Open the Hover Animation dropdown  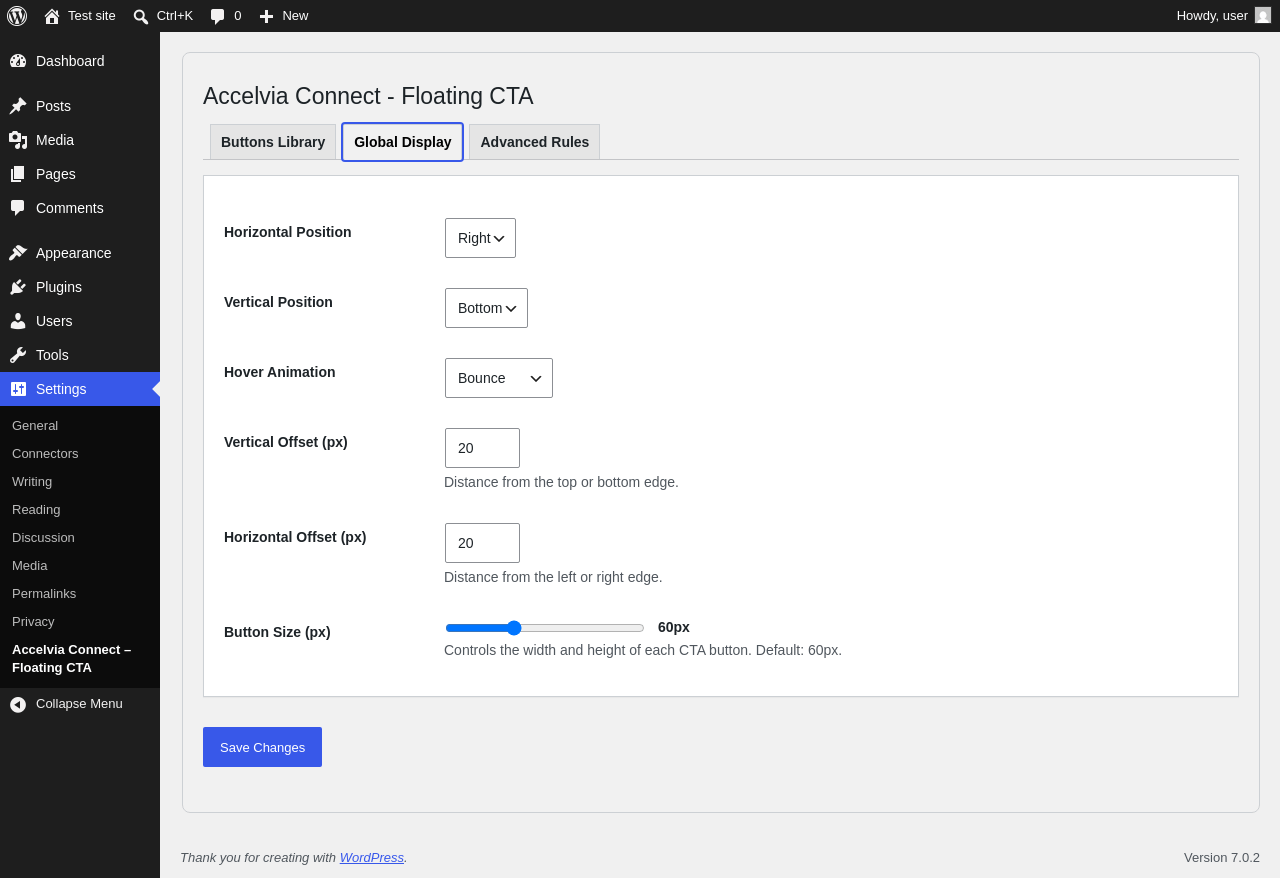499,378
